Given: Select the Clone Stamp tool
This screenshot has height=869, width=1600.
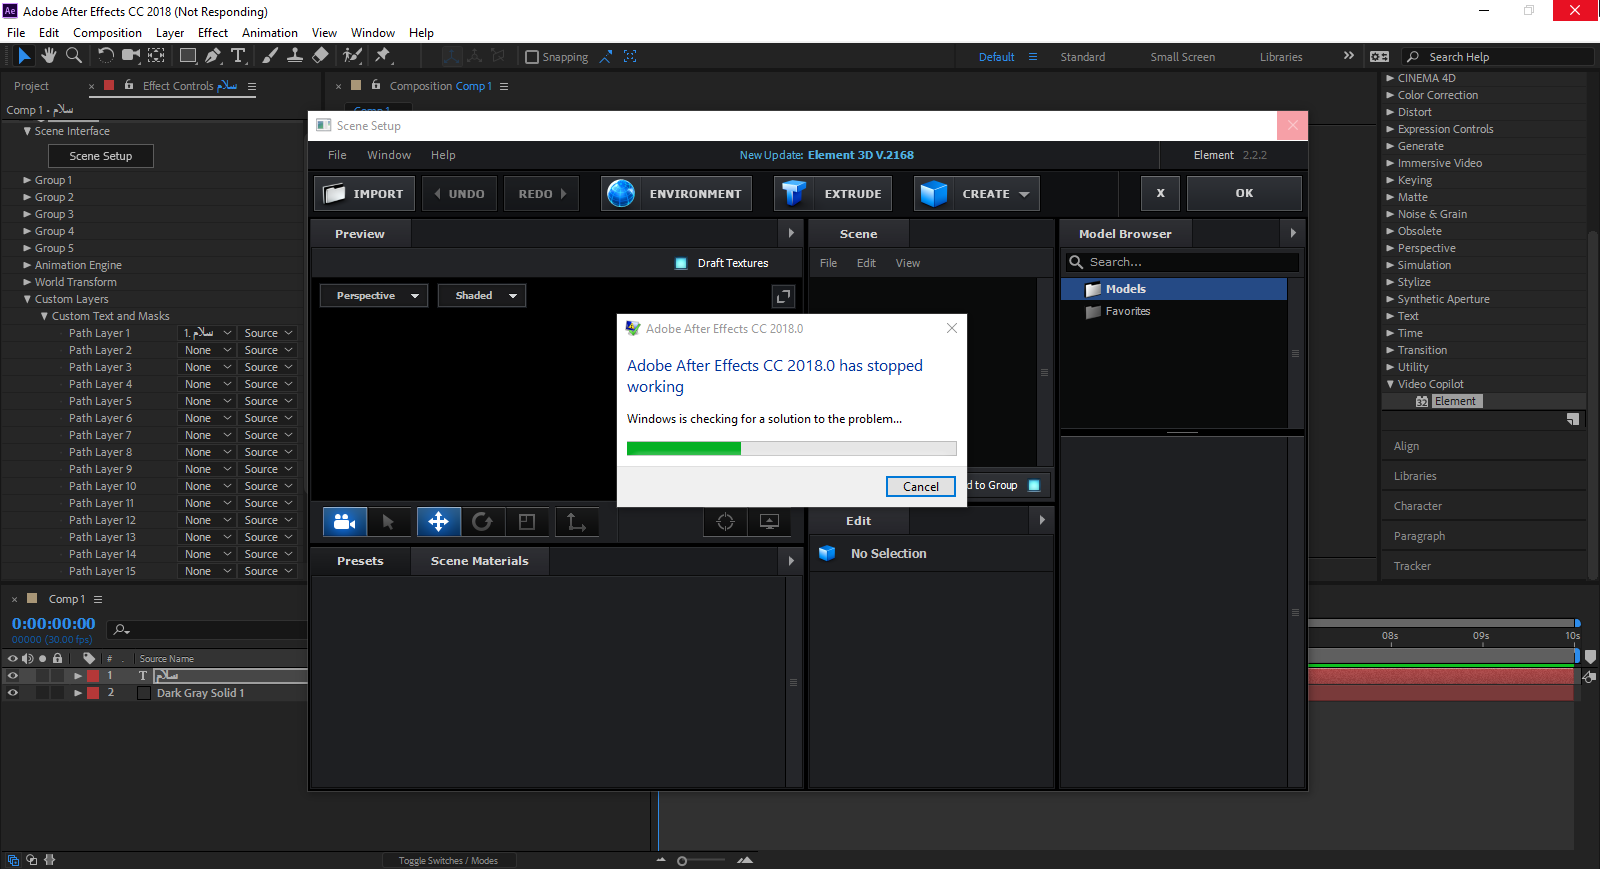Looking at the screenshot, I should (x=295, y=56).
